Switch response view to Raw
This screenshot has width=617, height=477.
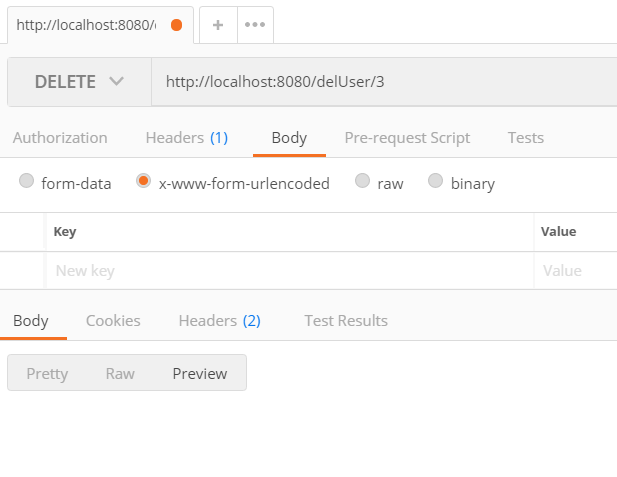120,373
